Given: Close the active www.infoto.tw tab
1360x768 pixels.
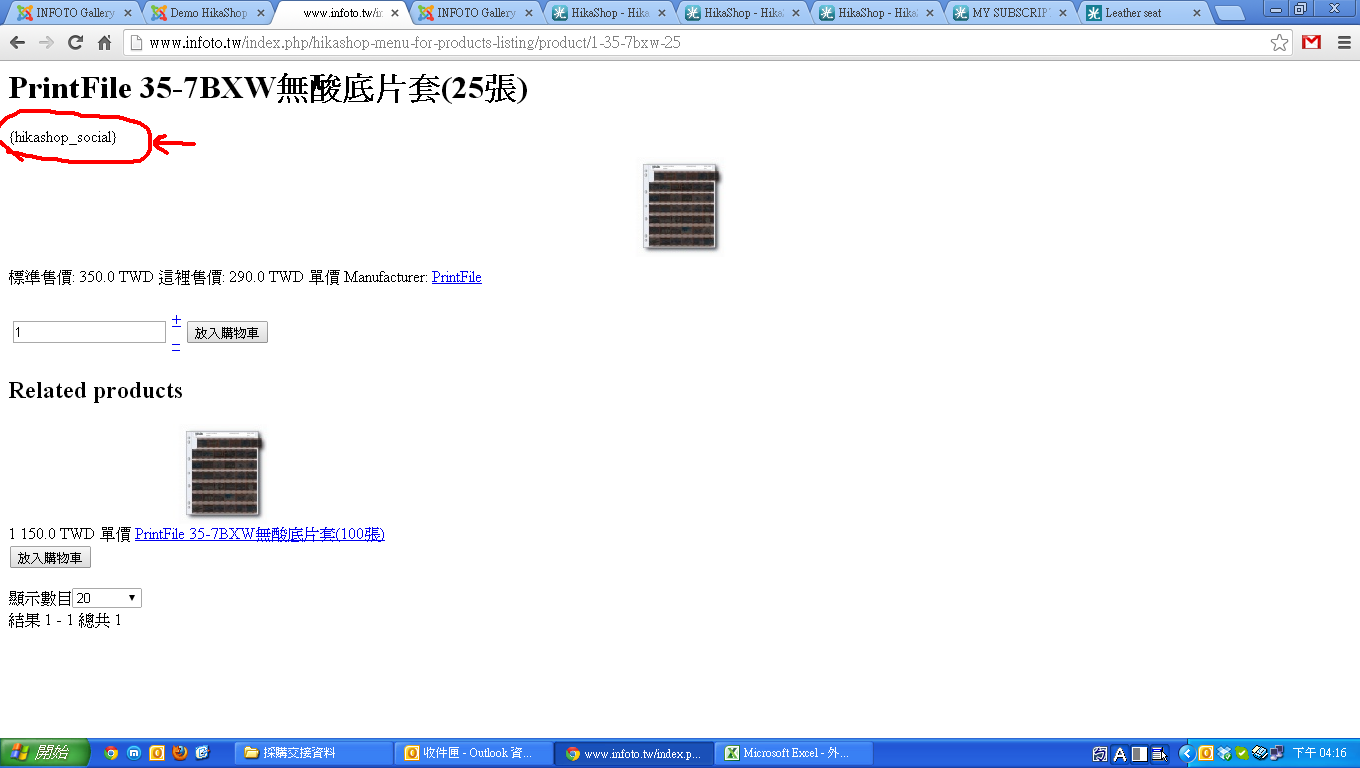Looking at the screenshot, I should coord(395,13).
